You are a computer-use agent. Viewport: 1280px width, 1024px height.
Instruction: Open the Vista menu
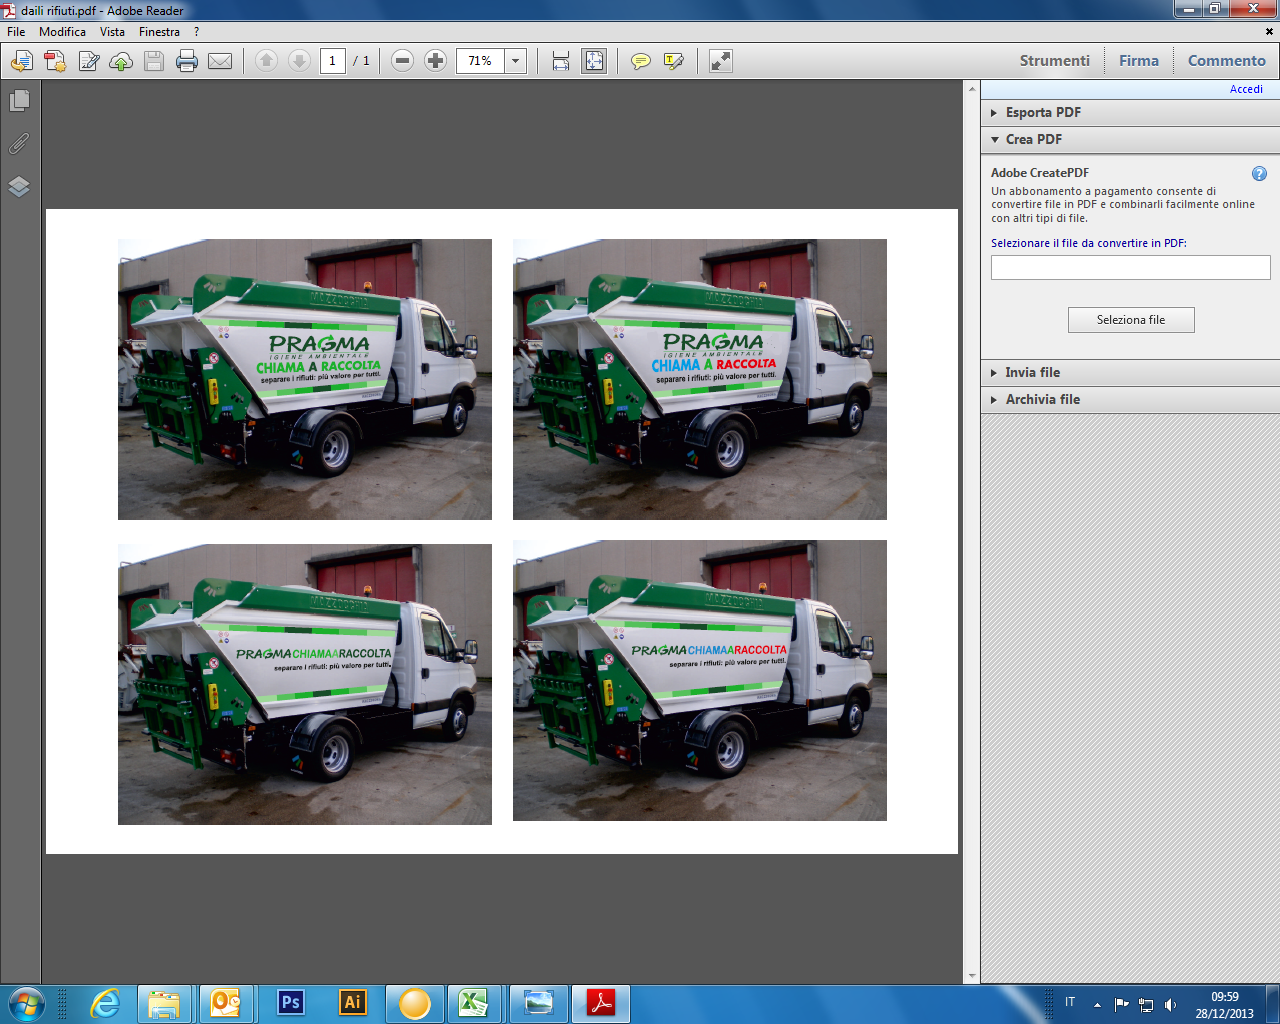coord(112,32)
